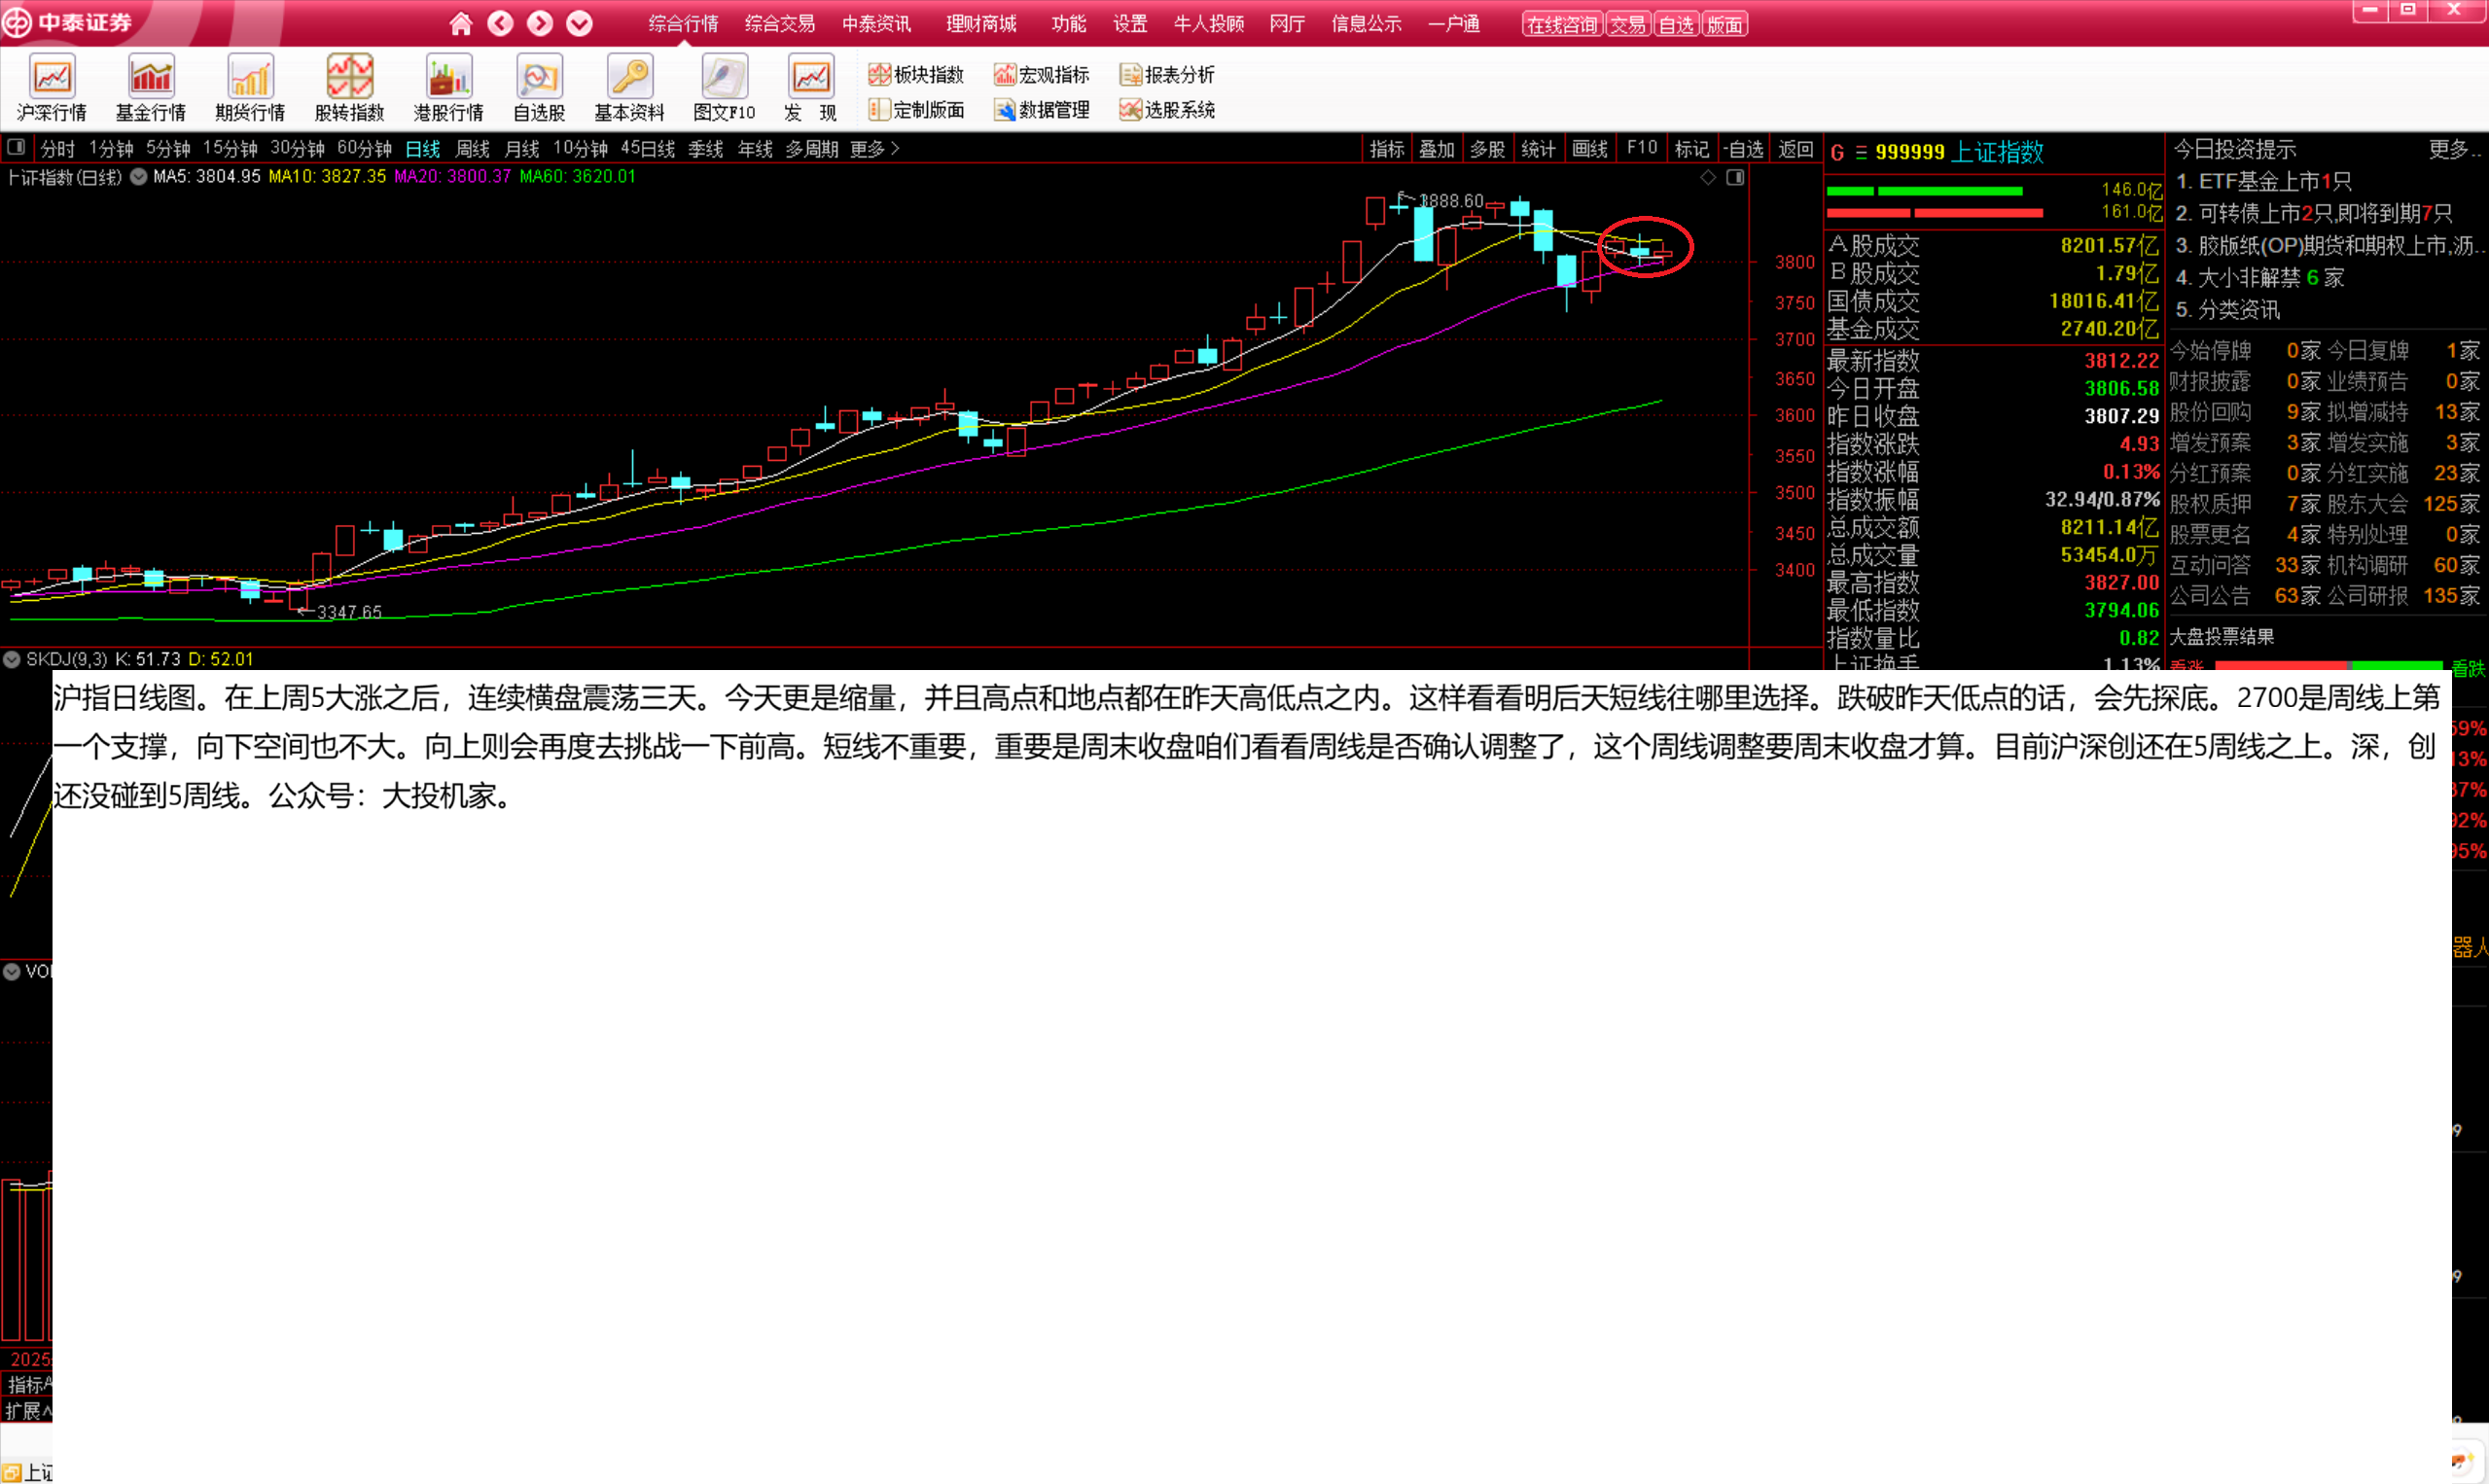
Task: Switch chart to 1分钟 period
Action: 111,149
